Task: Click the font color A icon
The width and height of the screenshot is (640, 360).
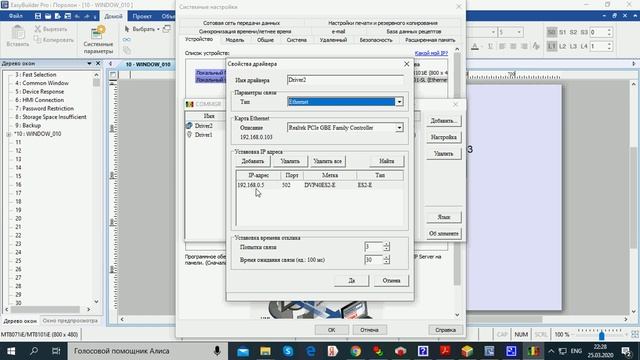Action: 475,47
